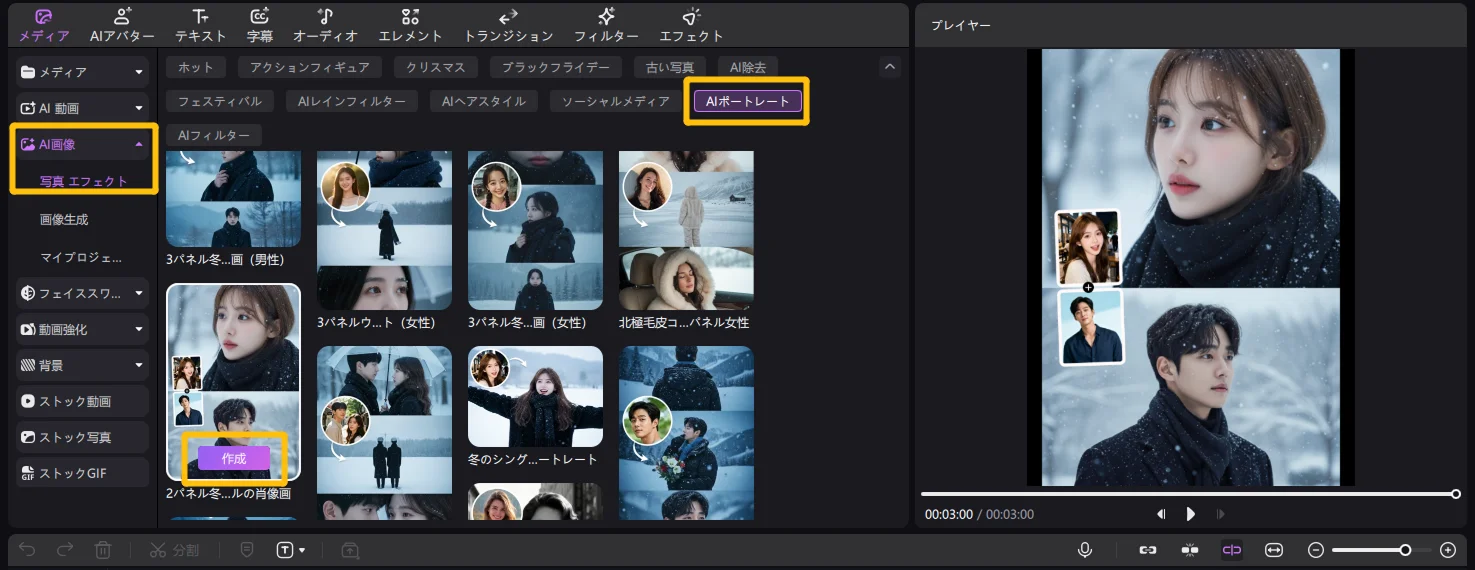Image resolution: width=1475 pixels, height=570 pixels.
Task: Select the 古い写真 category chip
Action: coord(670,67)
